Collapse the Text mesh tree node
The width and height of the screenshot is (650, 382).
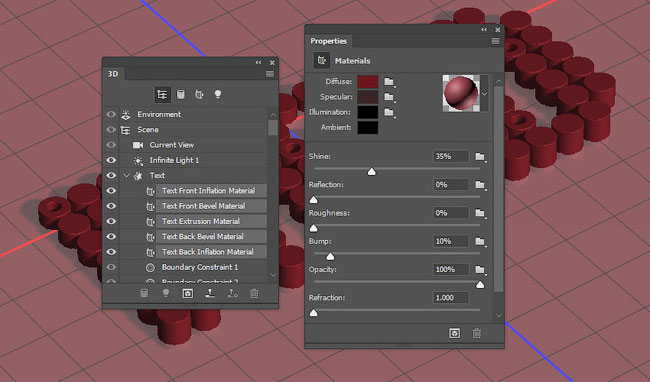click(126, 176)
